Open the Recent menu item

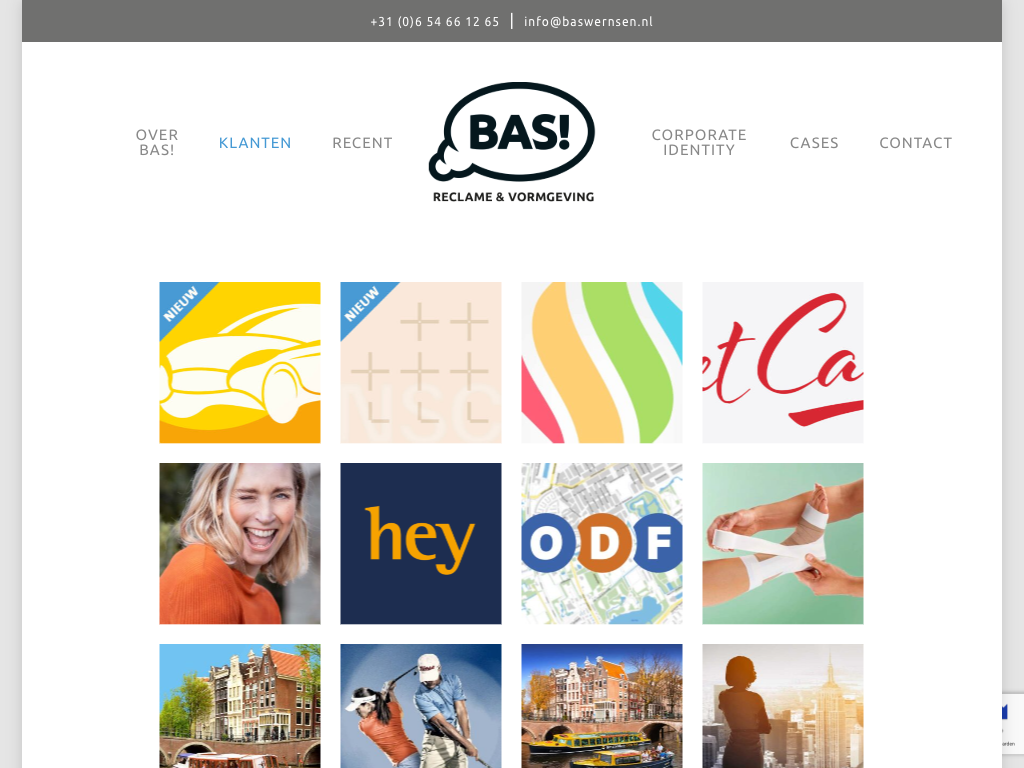362,142
